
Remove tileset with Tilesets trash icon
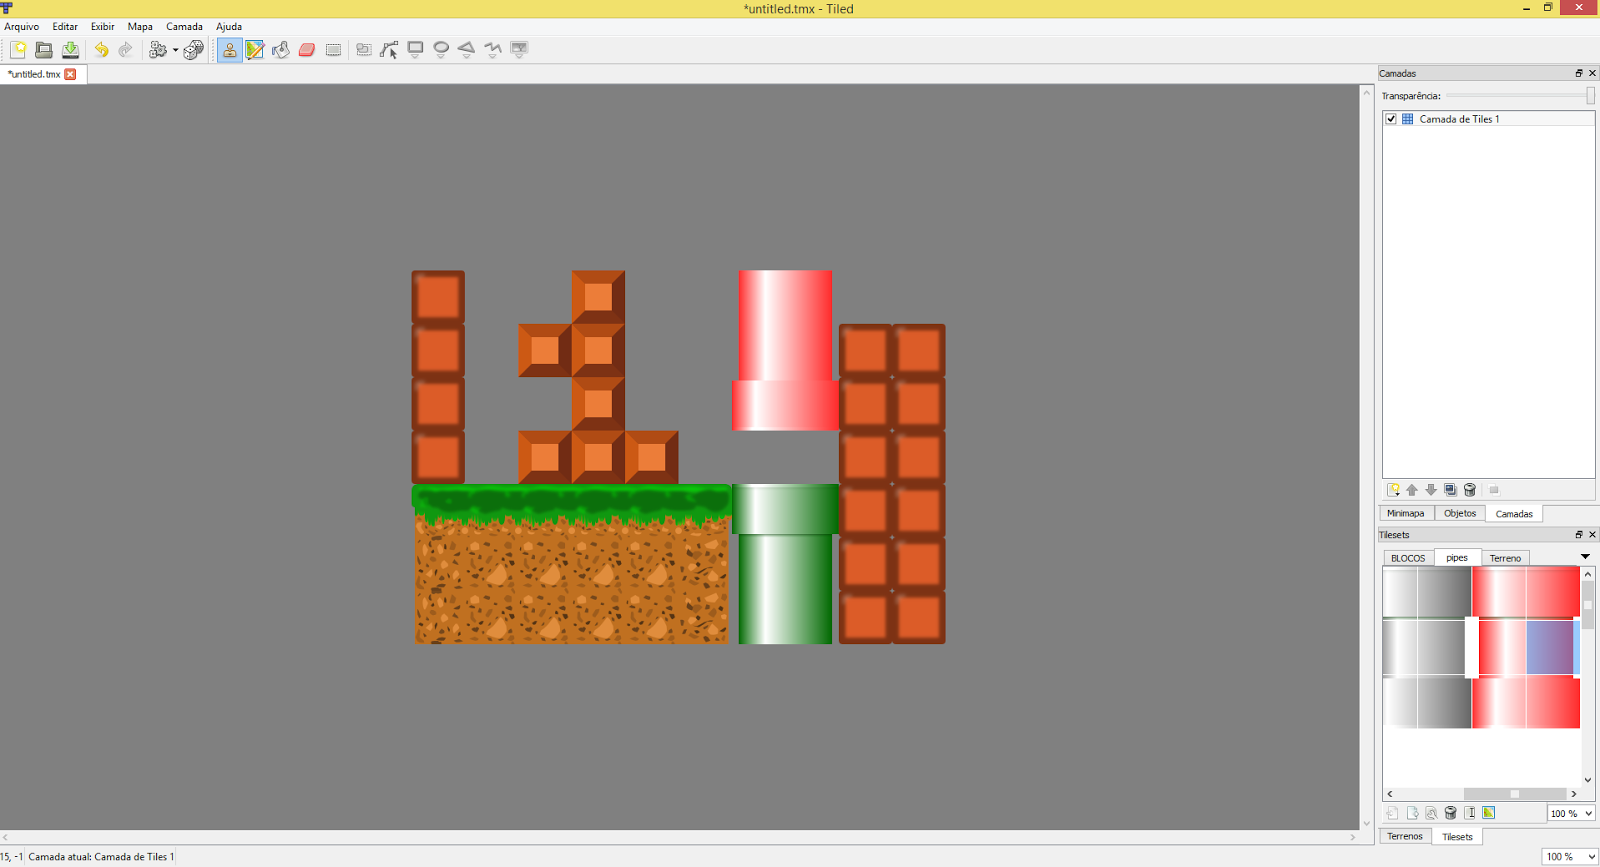(x=1450, y=813)
